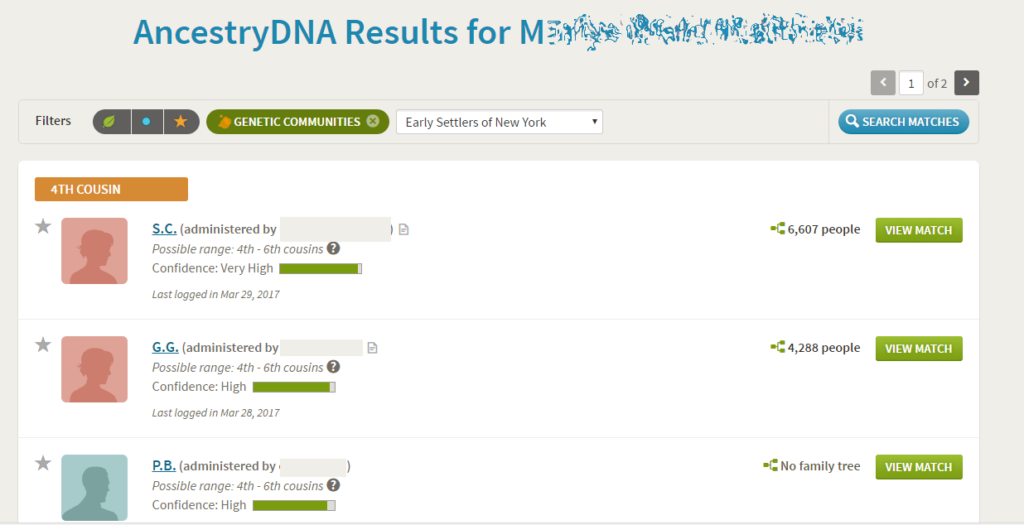Star the G.G. match
1024x525 pixels.
coord(43,345)
